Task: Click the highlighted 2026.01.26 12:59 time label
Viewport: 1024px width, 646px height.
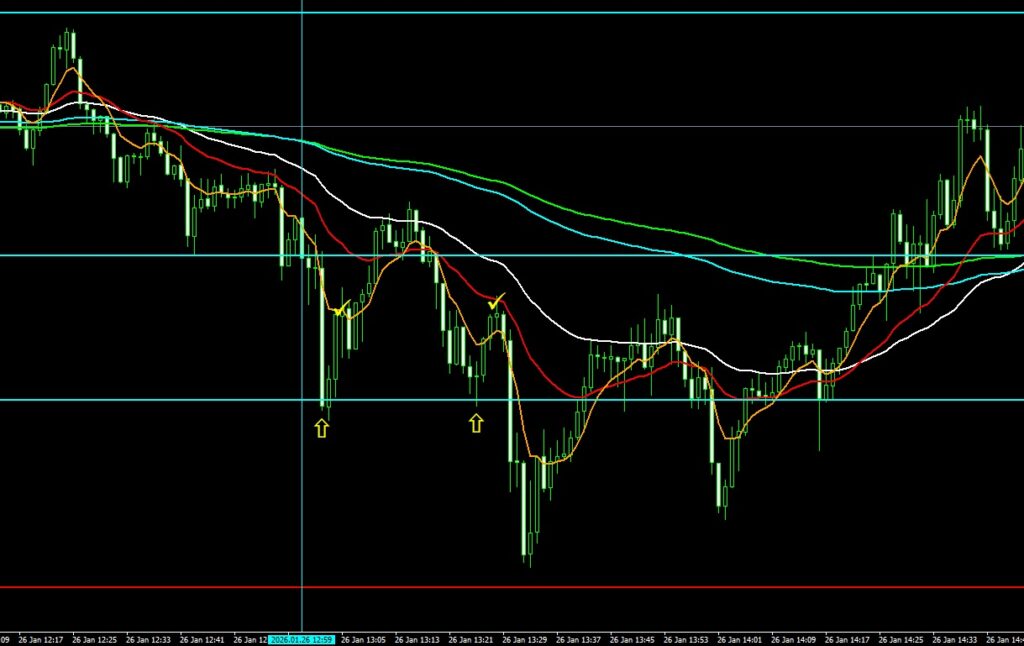Action: pyautogui.click(x=302, y=638)
